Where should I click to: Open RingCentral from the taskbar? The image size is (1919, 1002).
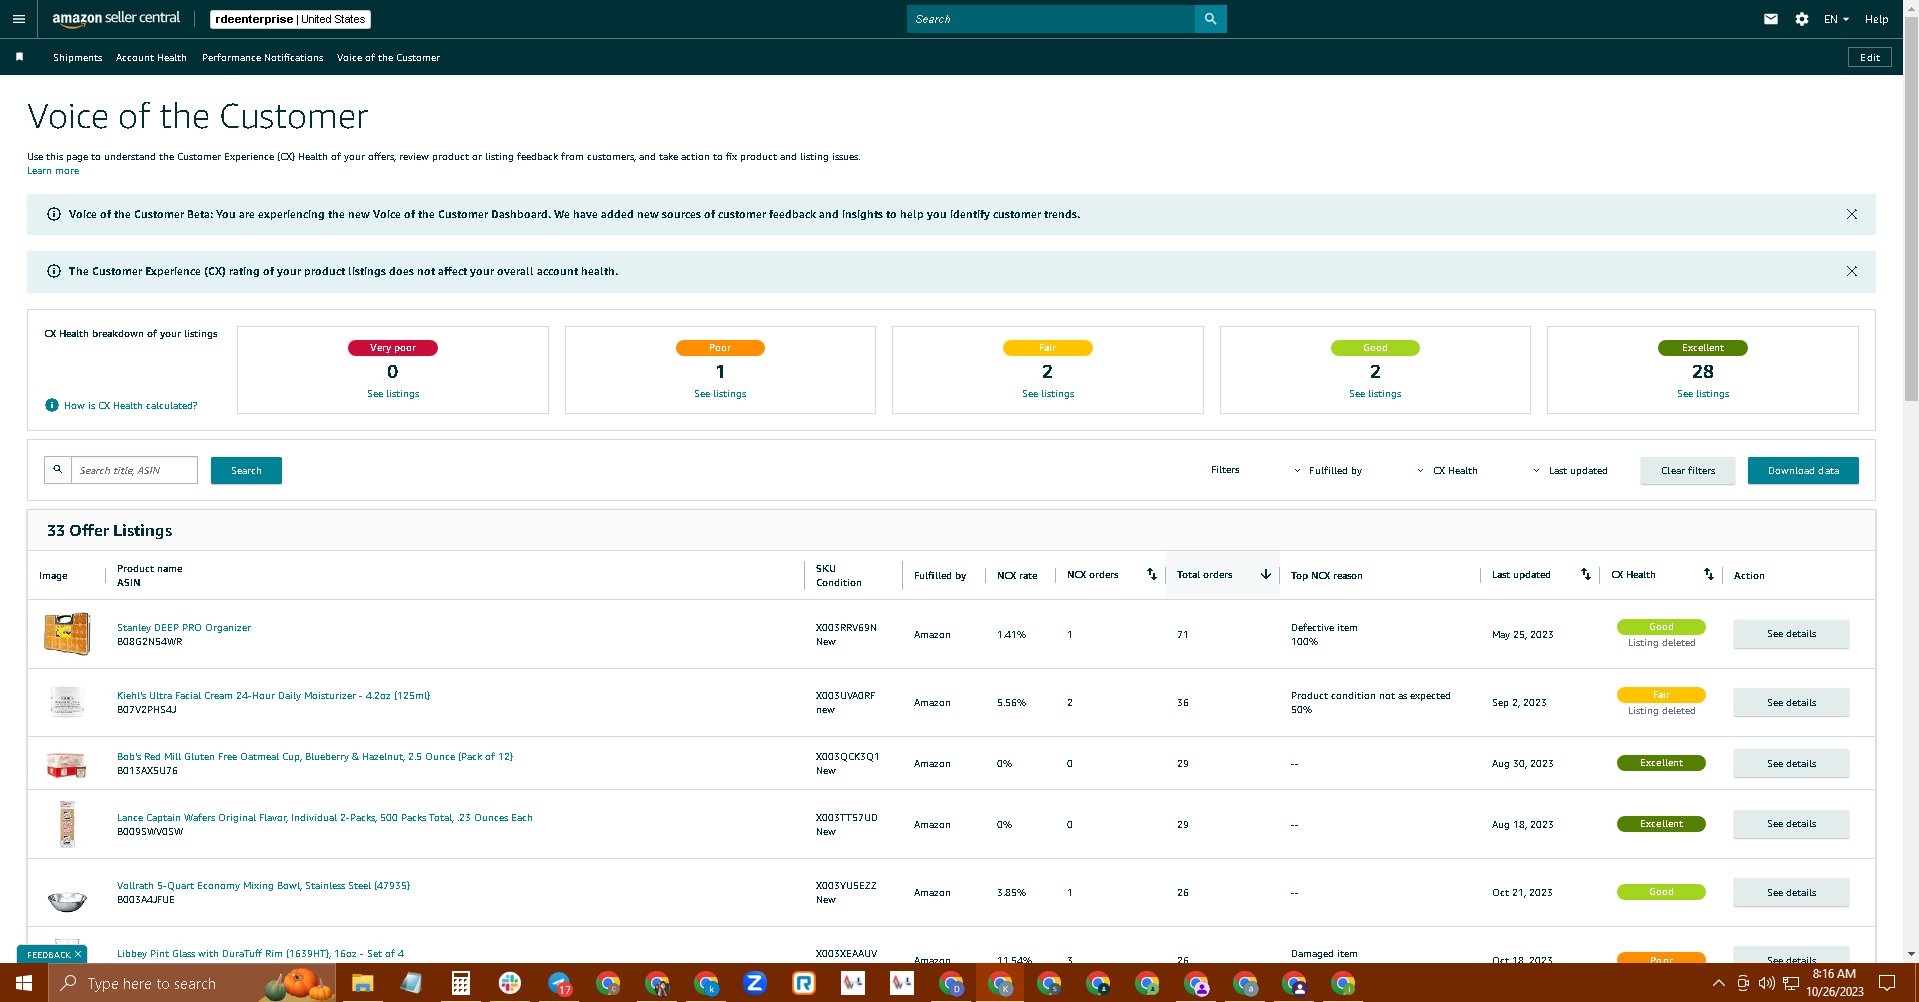(804, 983)
